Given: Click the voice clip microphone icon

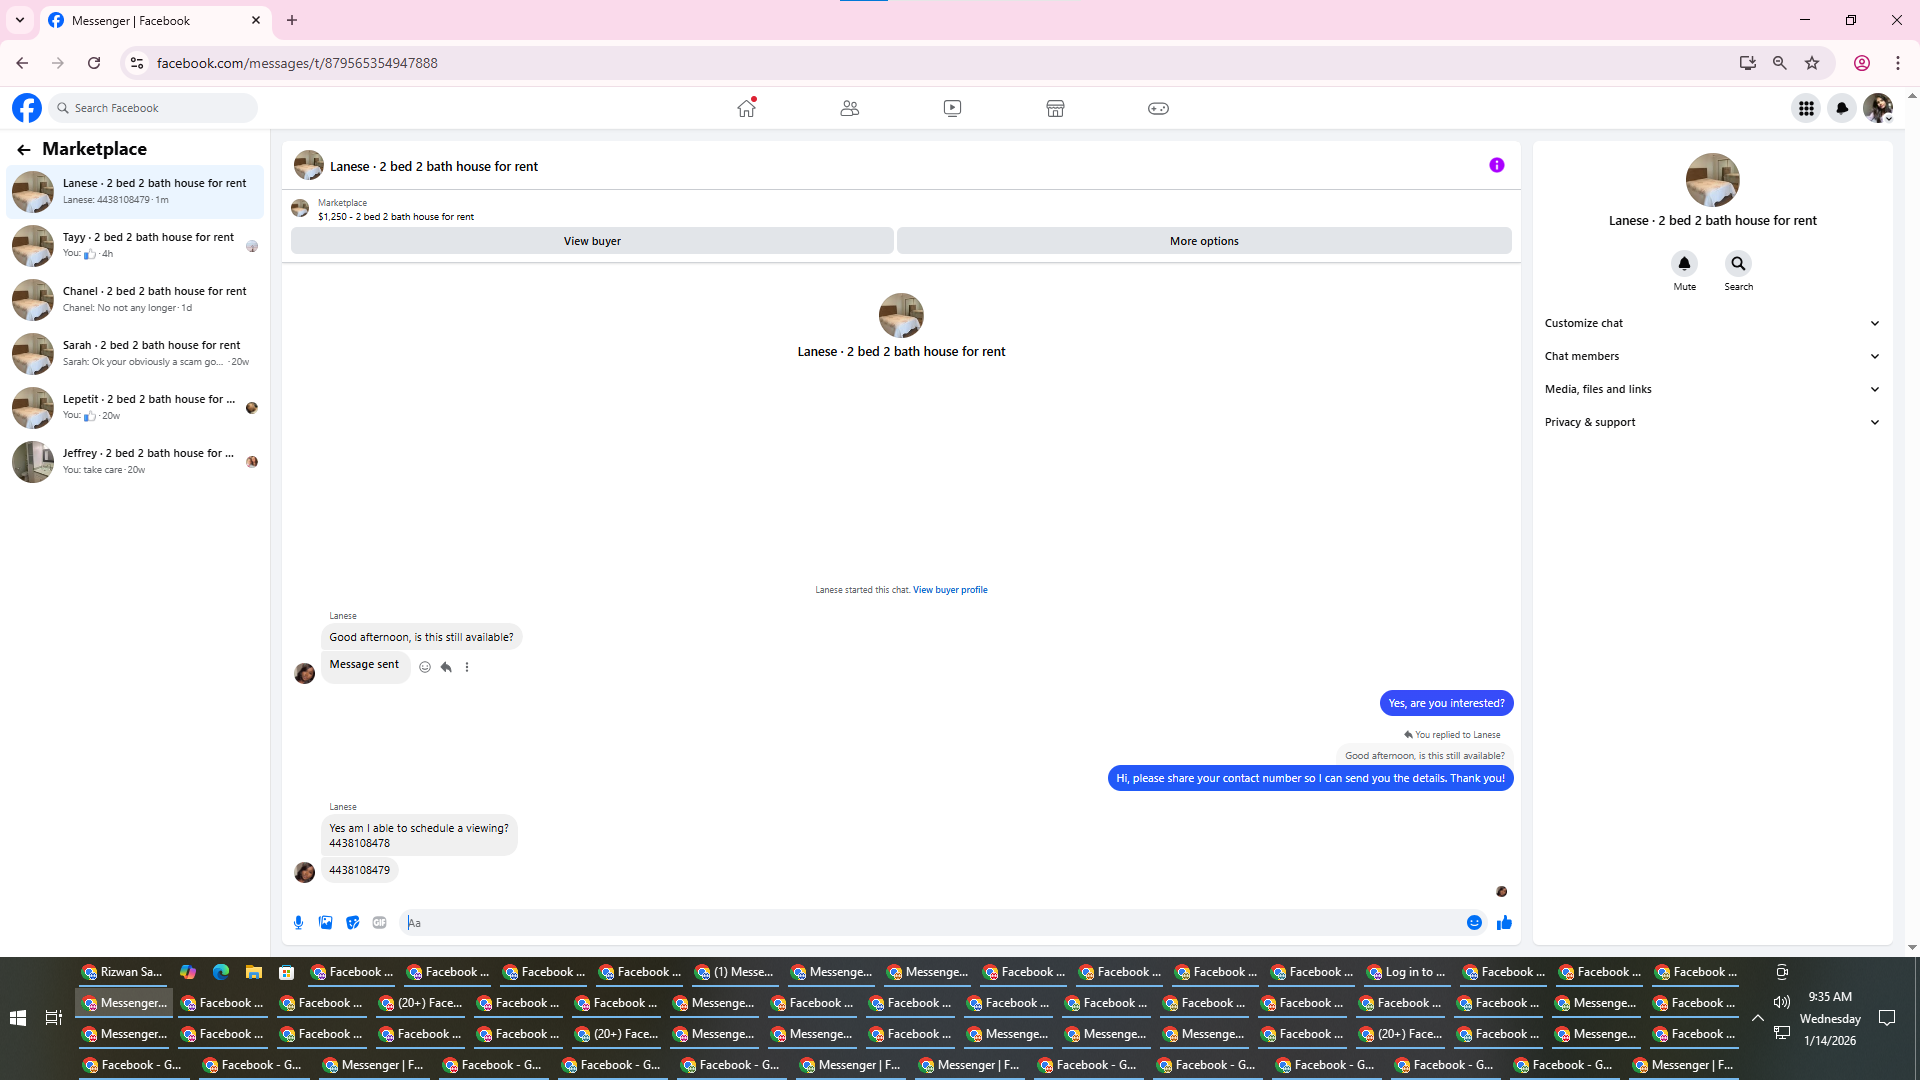Looking at the screenshot, I should [298, 923].
